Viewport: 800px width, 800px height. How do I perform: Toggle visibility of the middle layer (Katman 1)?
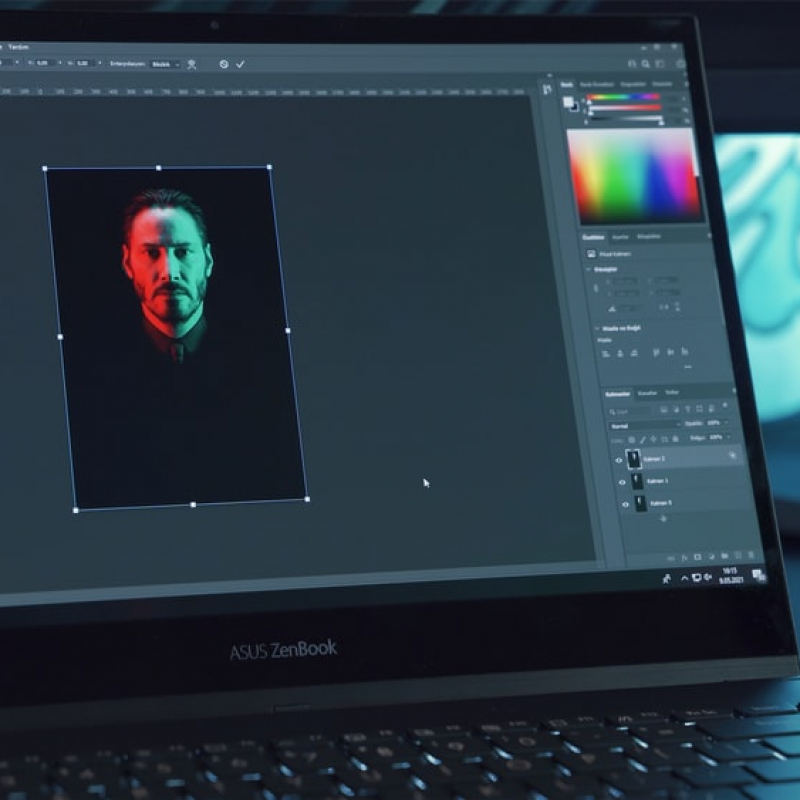[622, 482]
